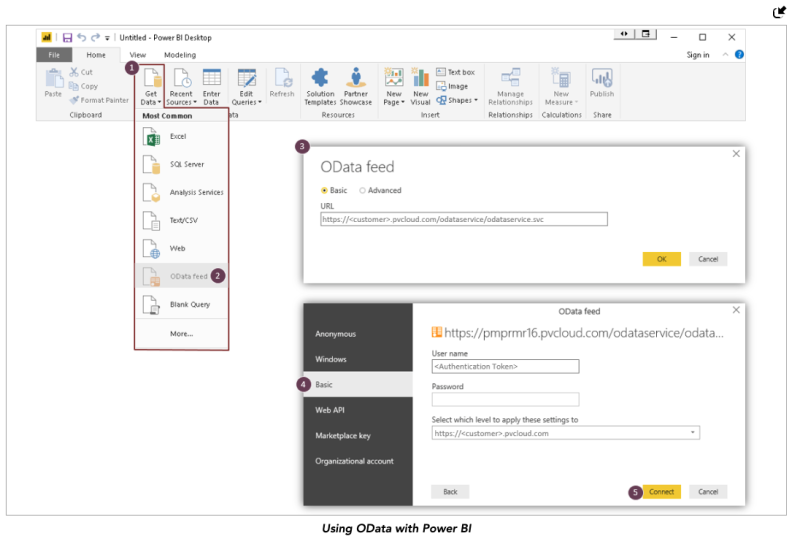800x536 pixels.
Task: Click the Redo arrow
Action: (x=95, y=37)
